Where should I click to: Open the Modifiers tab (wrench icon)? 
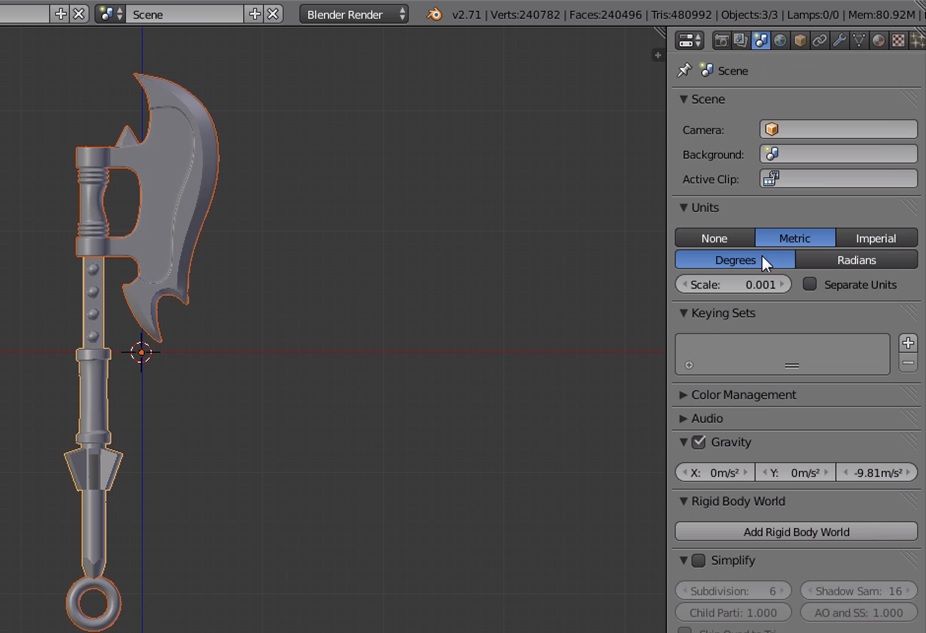click(x=839, y=40)
